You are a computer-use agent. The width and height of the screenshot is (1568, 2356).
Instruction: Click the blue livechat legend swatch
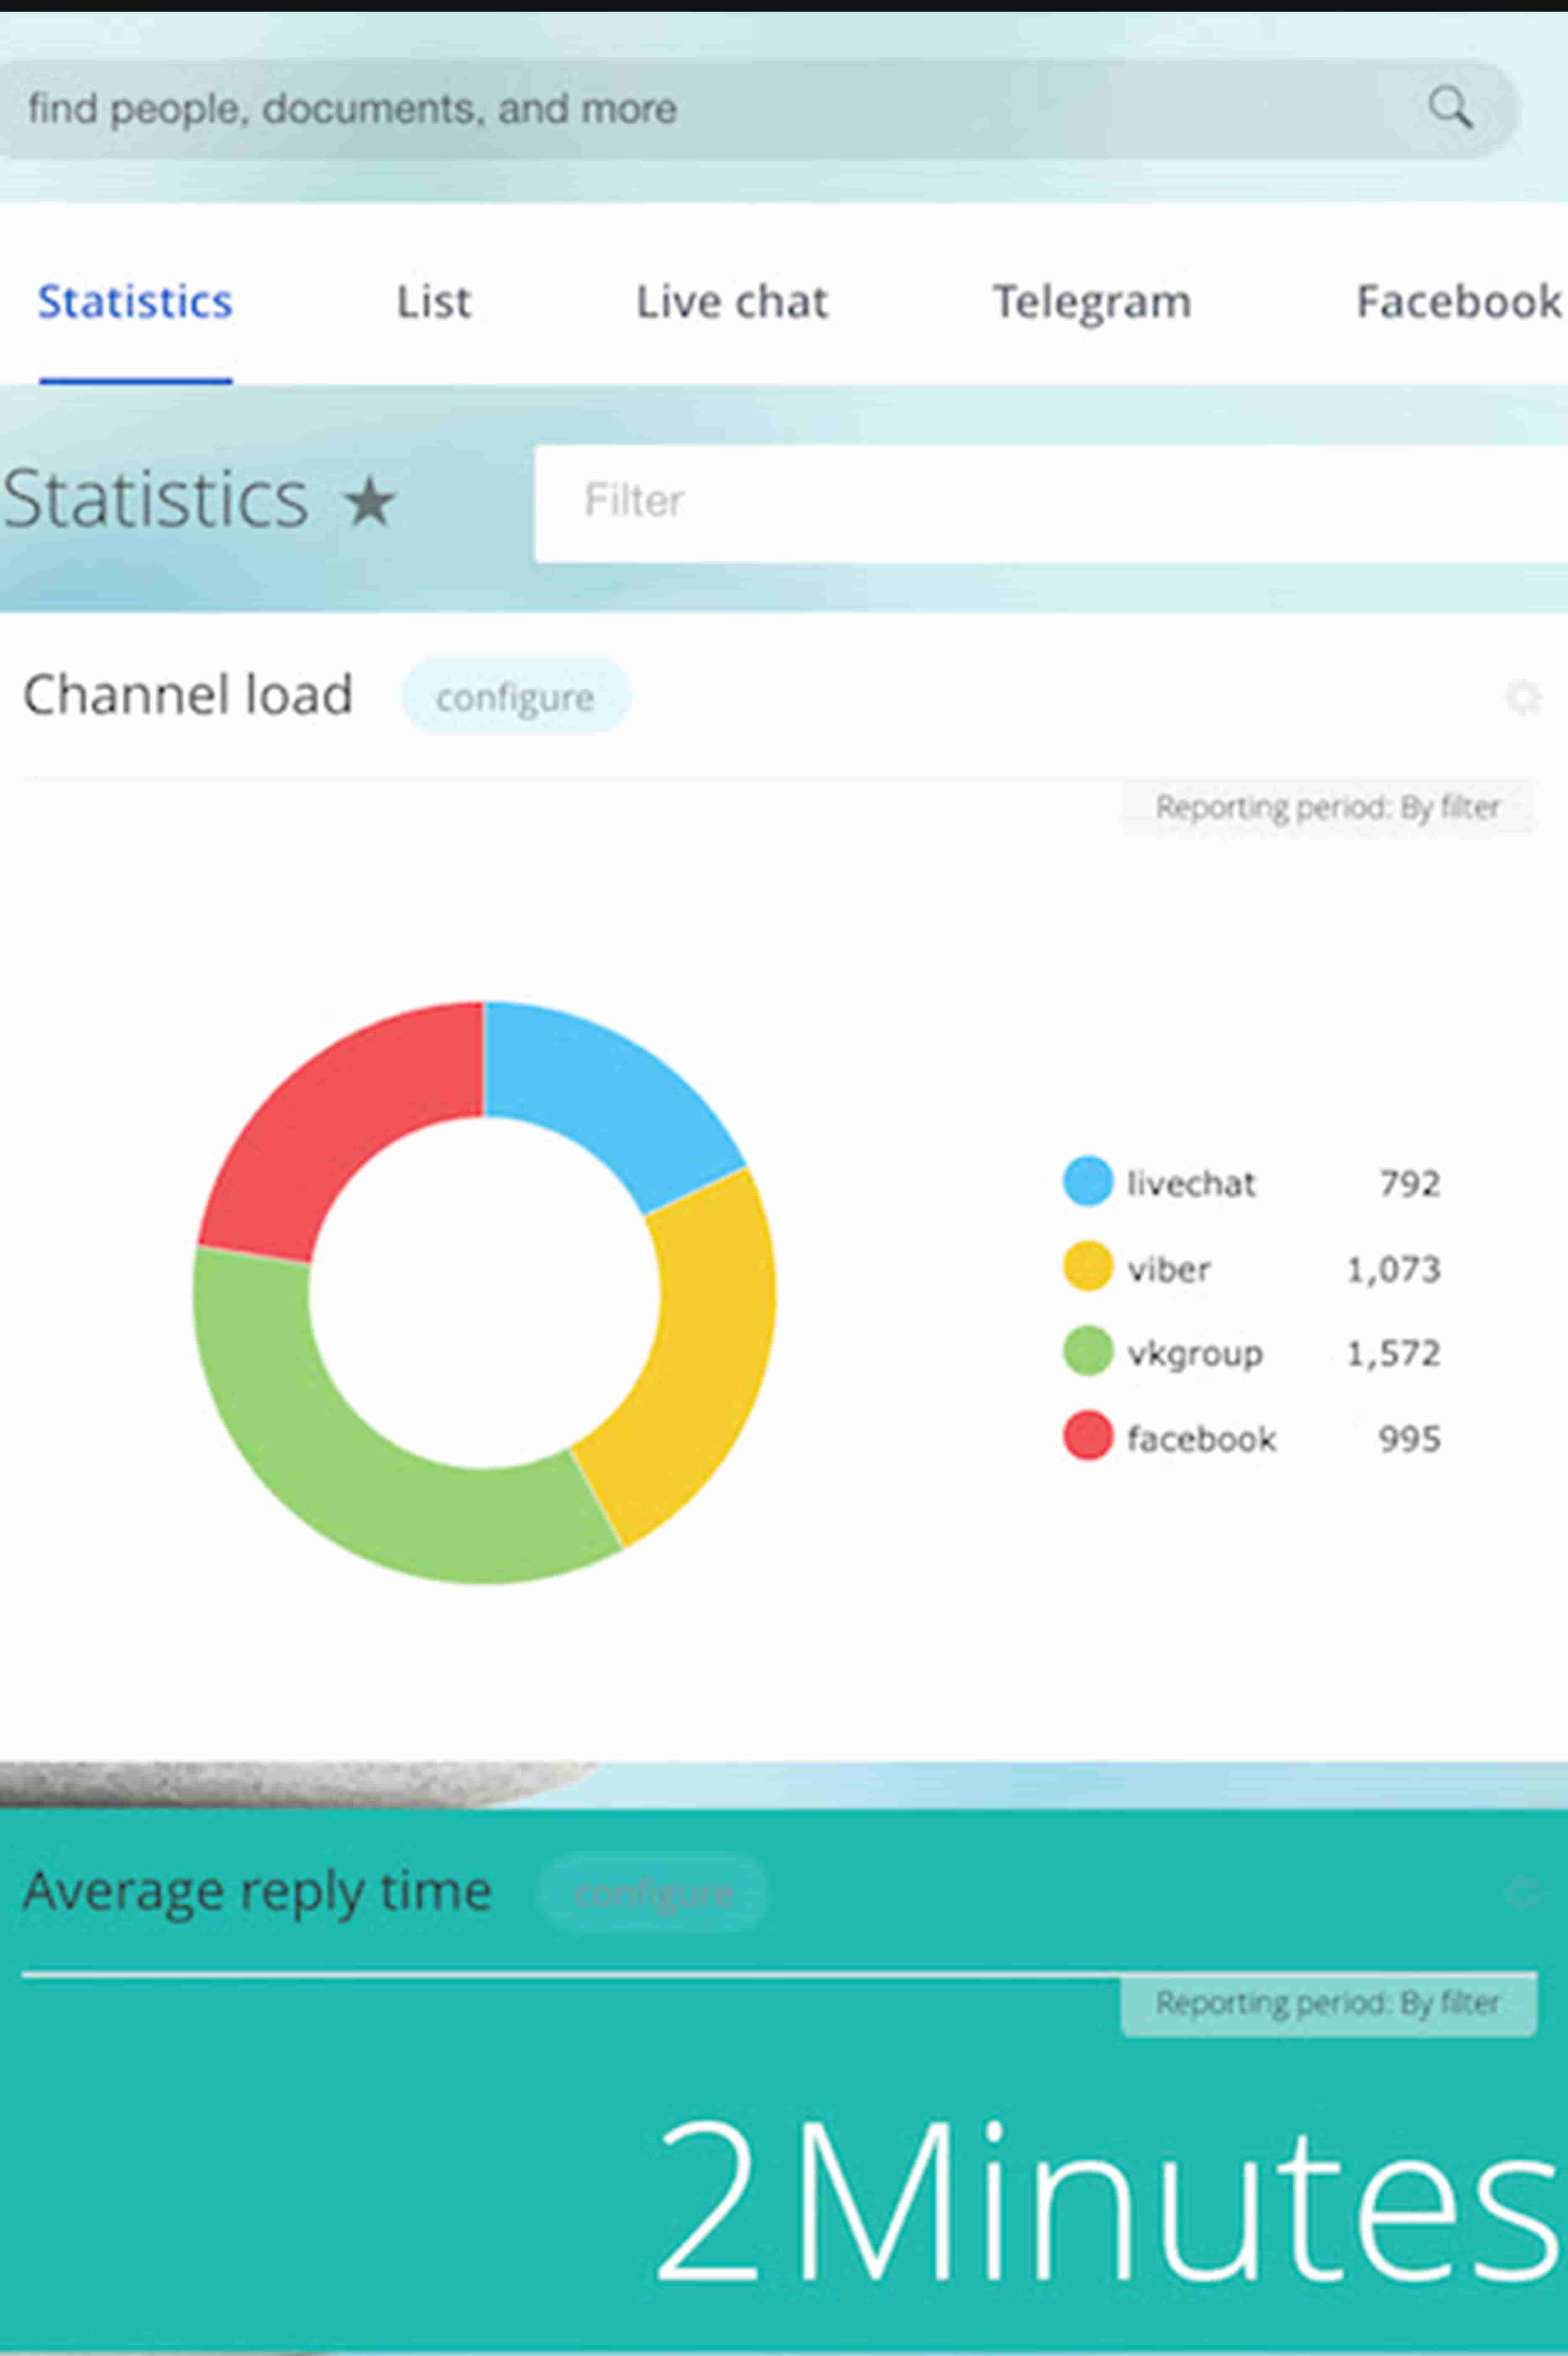point(1087,1181)
